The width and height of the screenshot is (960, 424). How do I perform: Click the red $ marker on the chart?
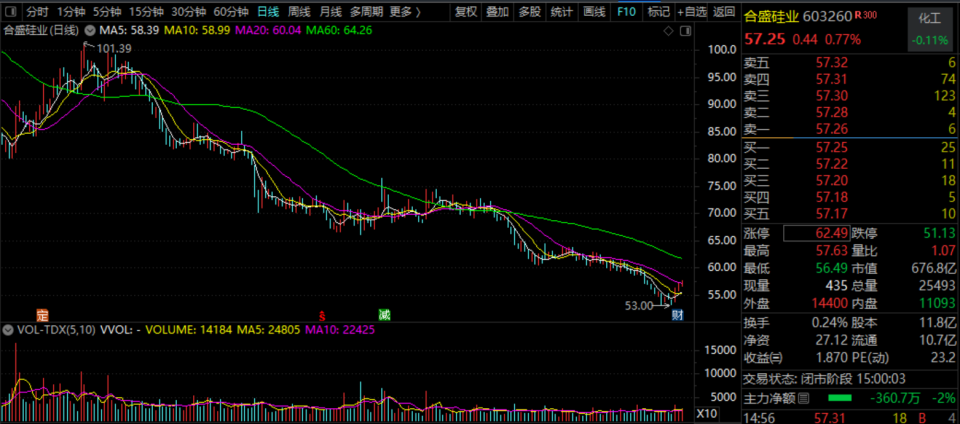321,316
